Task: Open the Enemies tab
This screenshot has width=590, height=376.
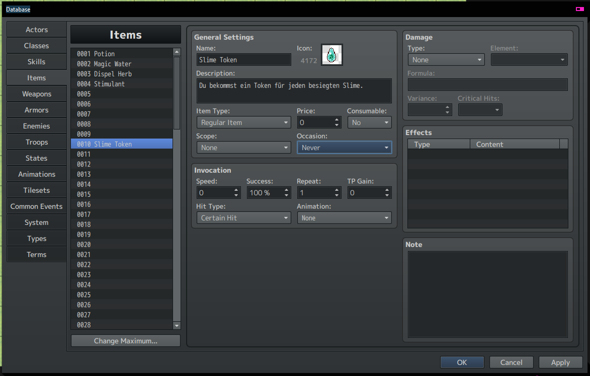Action: 36,126
